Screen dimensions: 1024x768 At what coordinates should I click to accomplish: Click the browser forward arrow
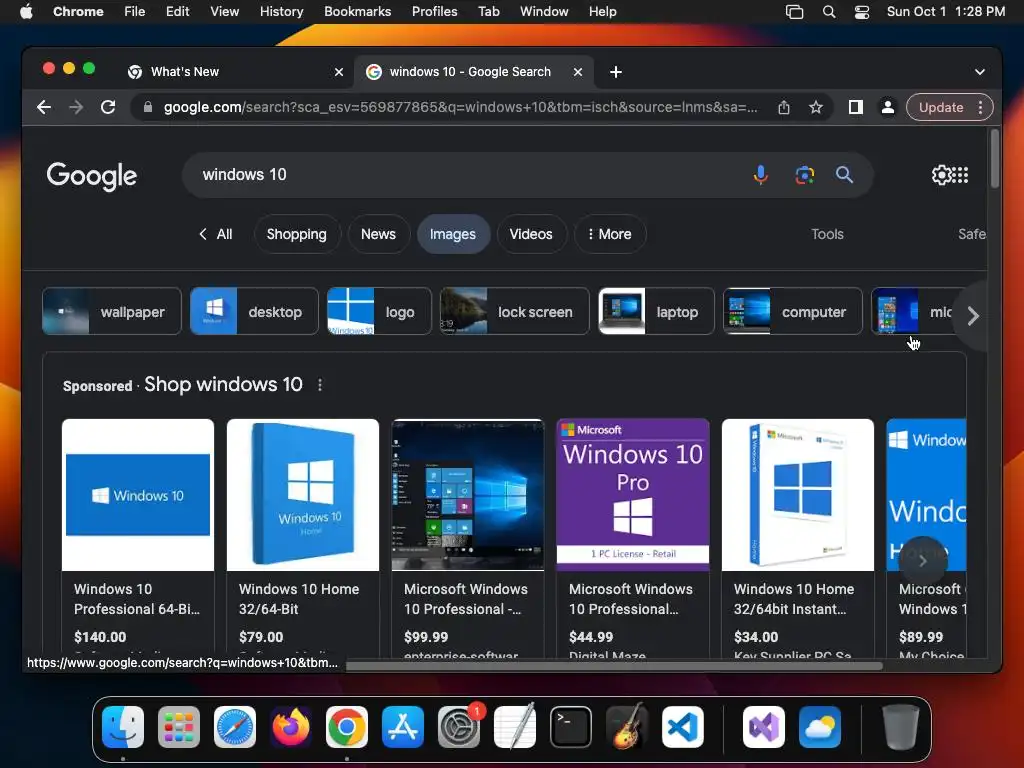(76, 107)
